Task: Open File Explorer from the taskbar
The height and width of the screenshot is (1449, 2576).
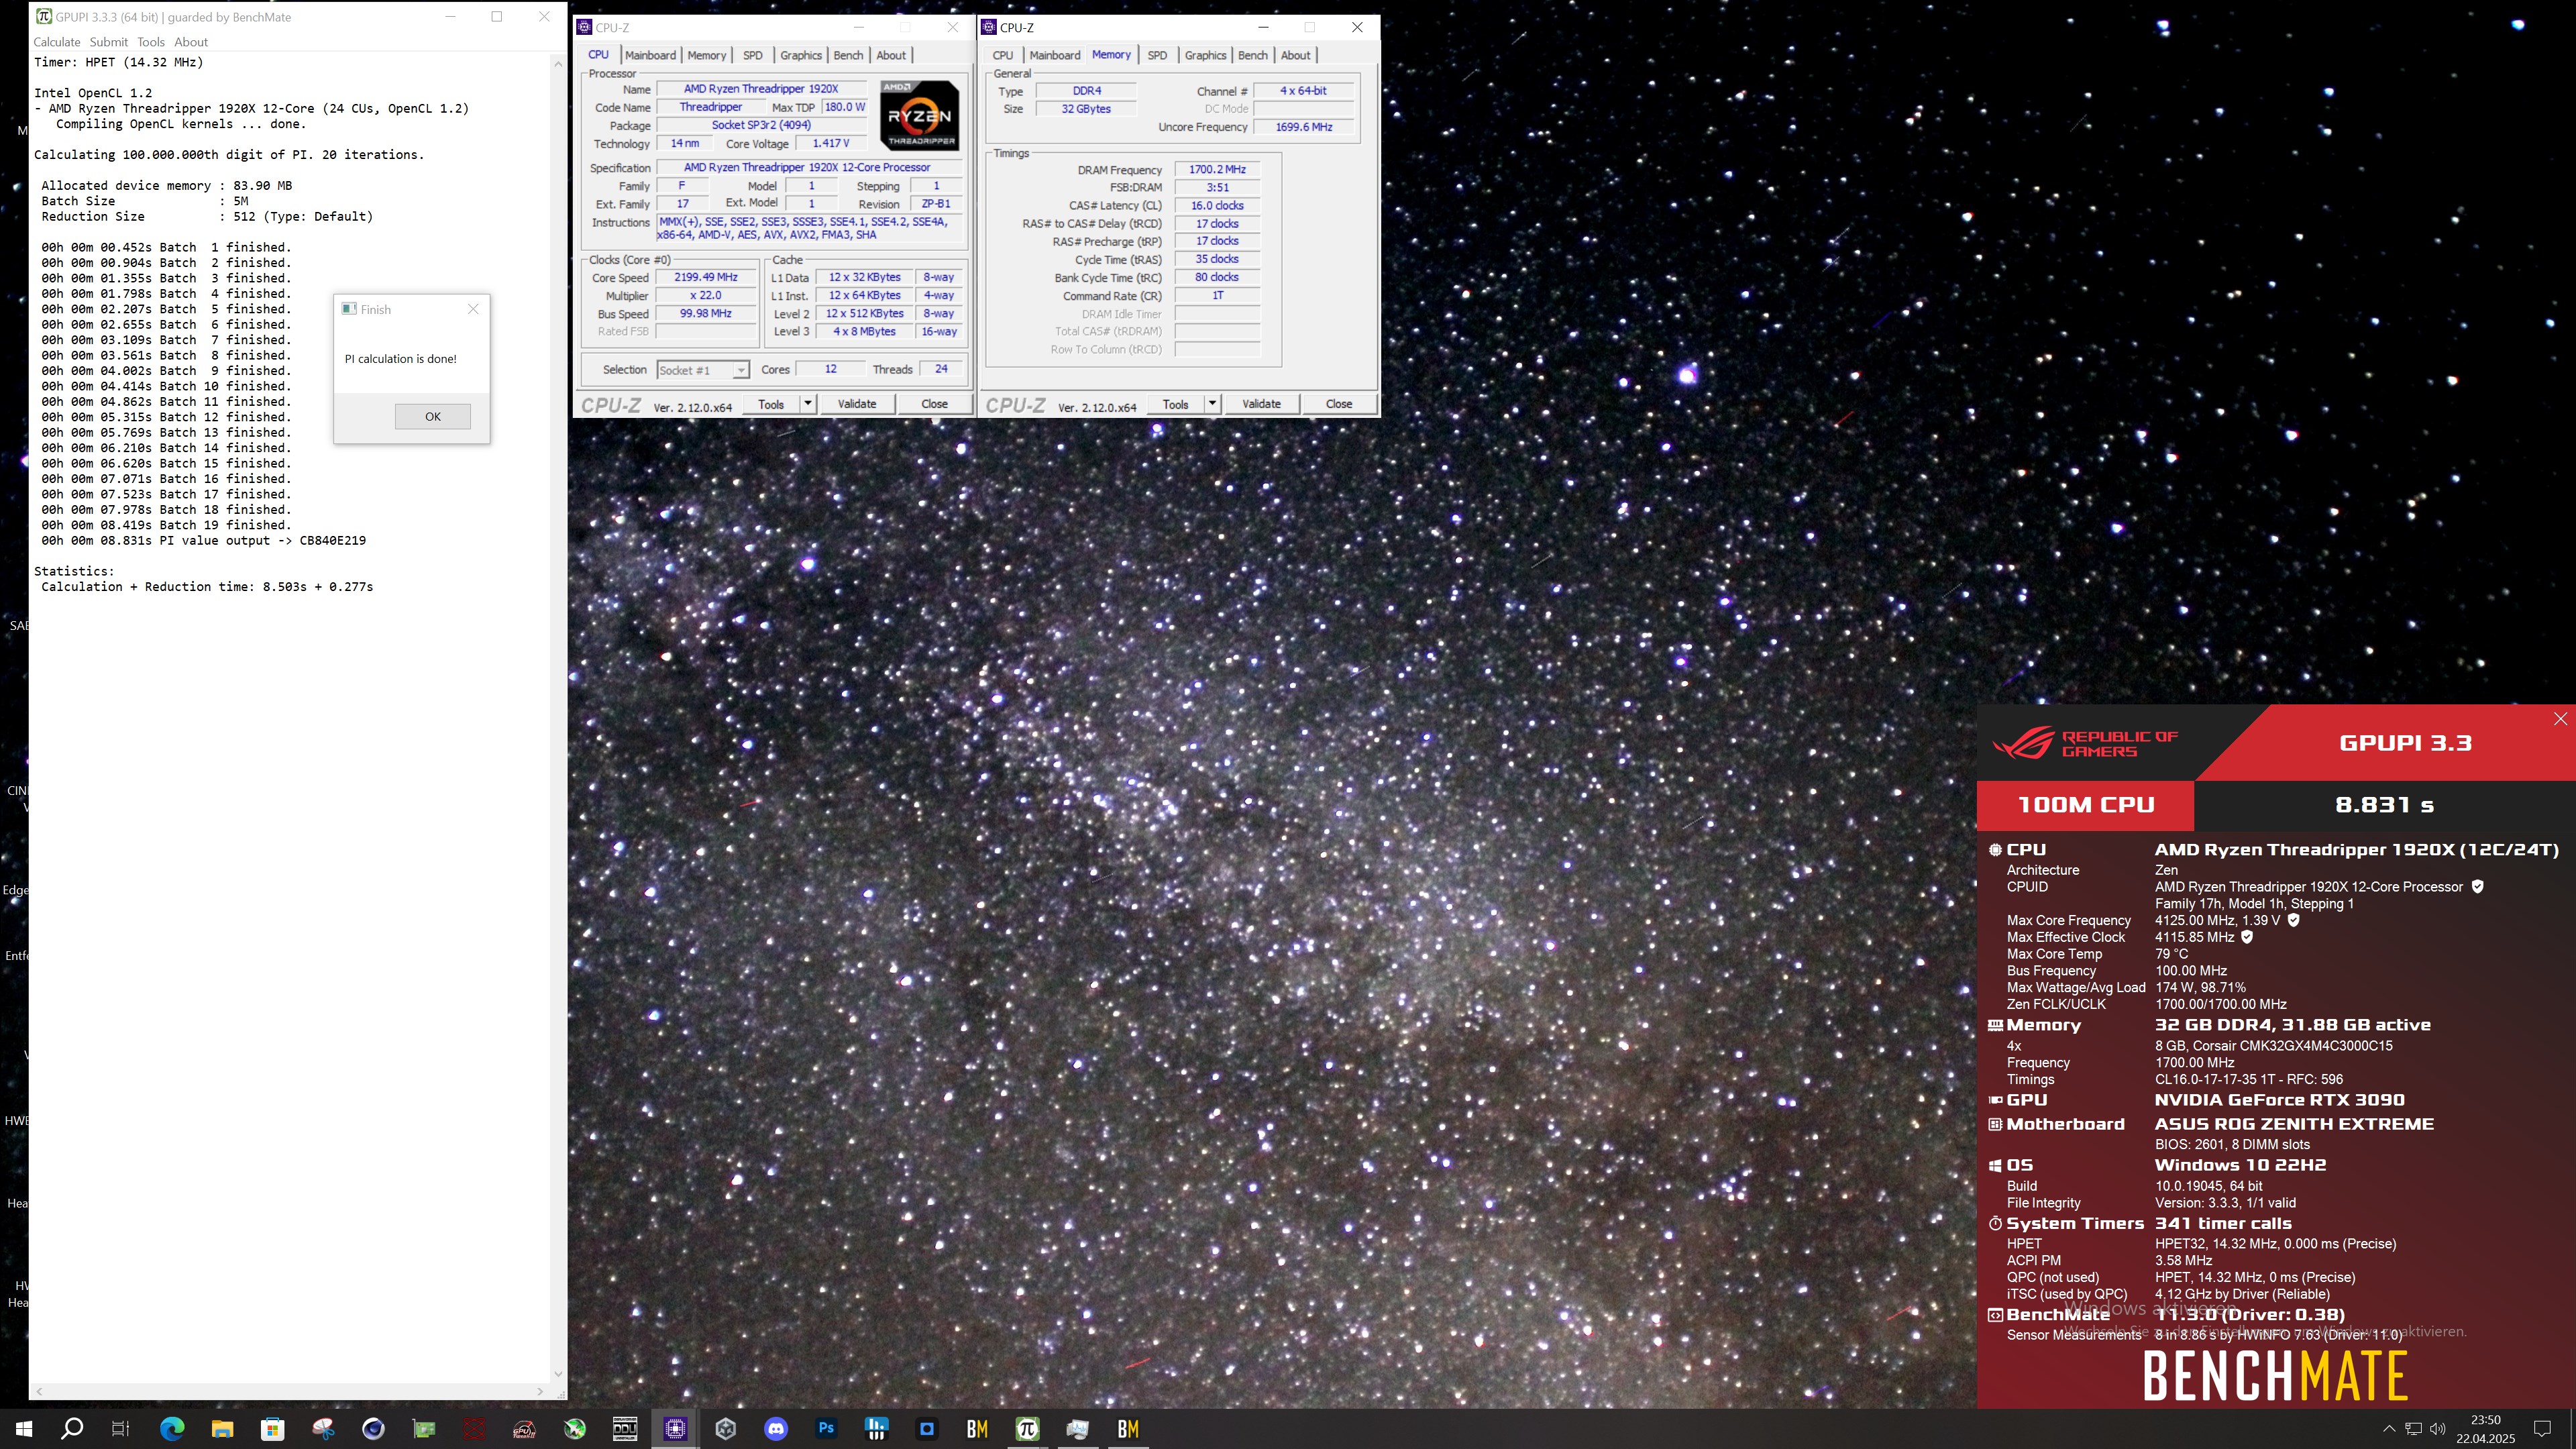Action: 222,1429
